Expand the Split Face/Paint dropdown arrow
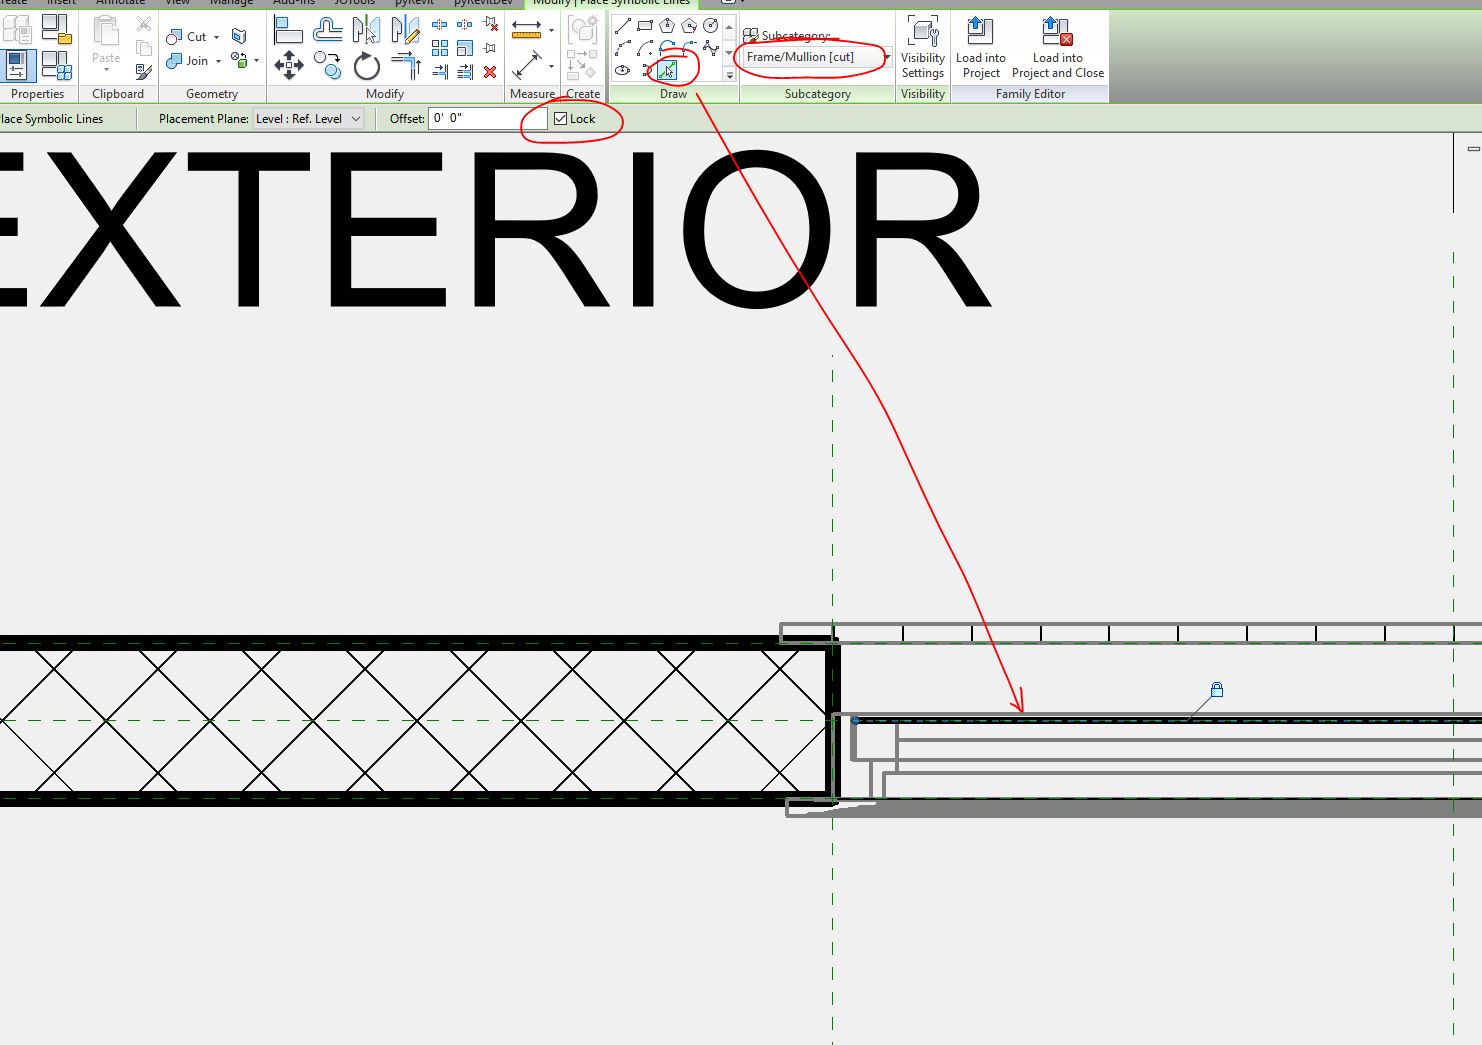Image resolution: width=1482 pixels, height=1045 pixels. pyautogui.click(x=257, y=61)
